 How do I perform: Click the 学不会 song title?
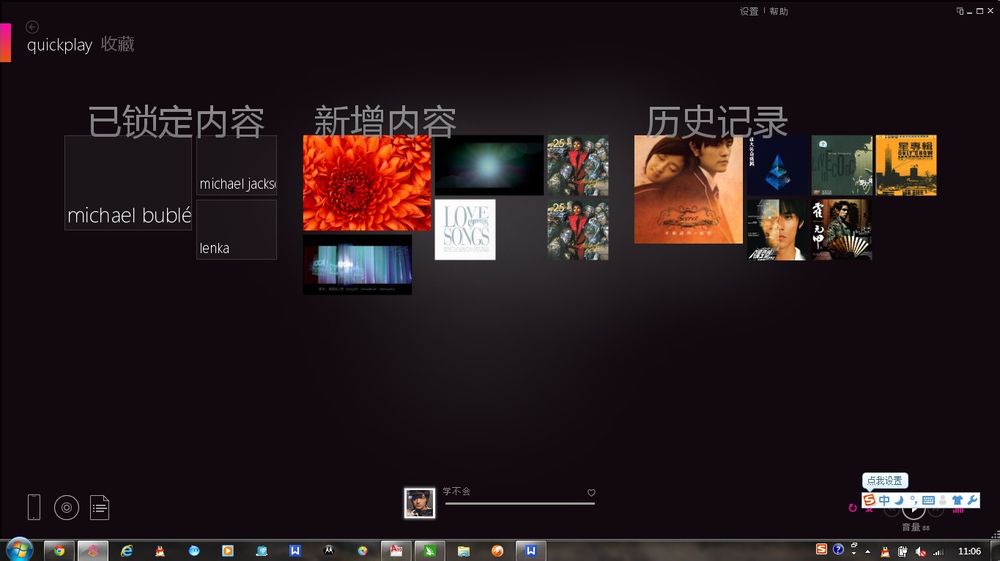pos(457,491)
